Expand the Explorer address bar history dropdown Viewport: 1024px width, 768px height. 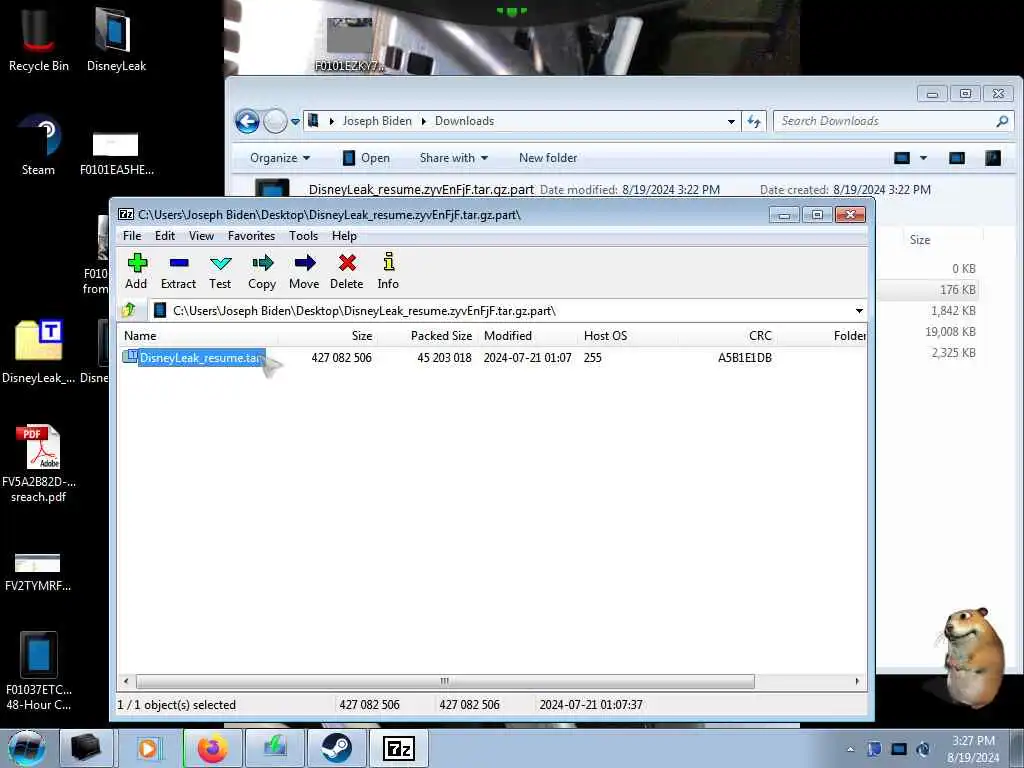[x=731, y=121]
